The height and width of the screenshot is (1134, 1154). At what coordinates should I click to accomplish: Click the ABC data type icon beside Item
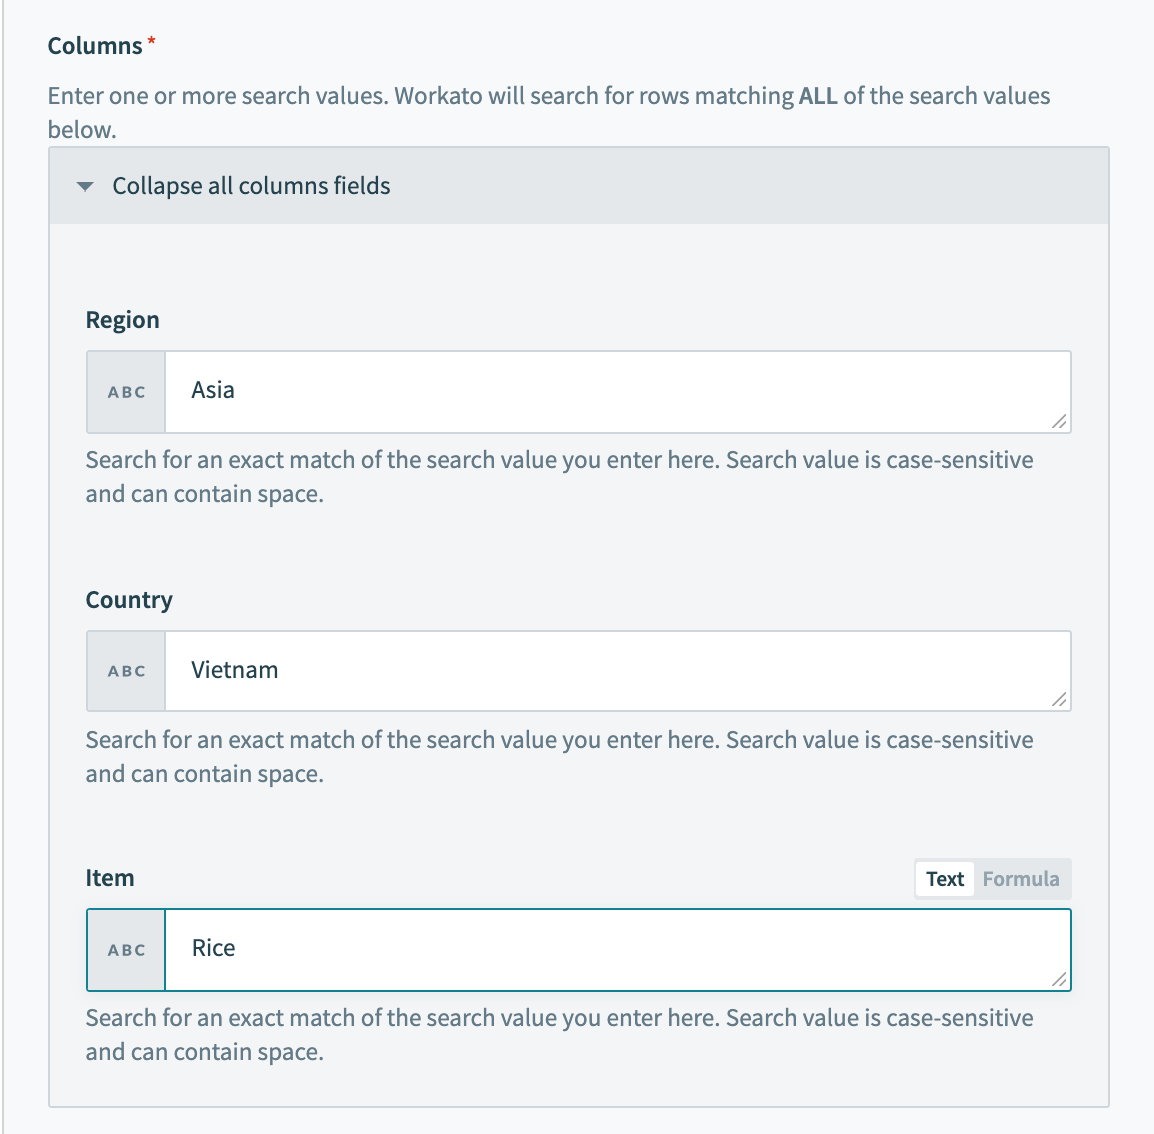pos(125,950)
